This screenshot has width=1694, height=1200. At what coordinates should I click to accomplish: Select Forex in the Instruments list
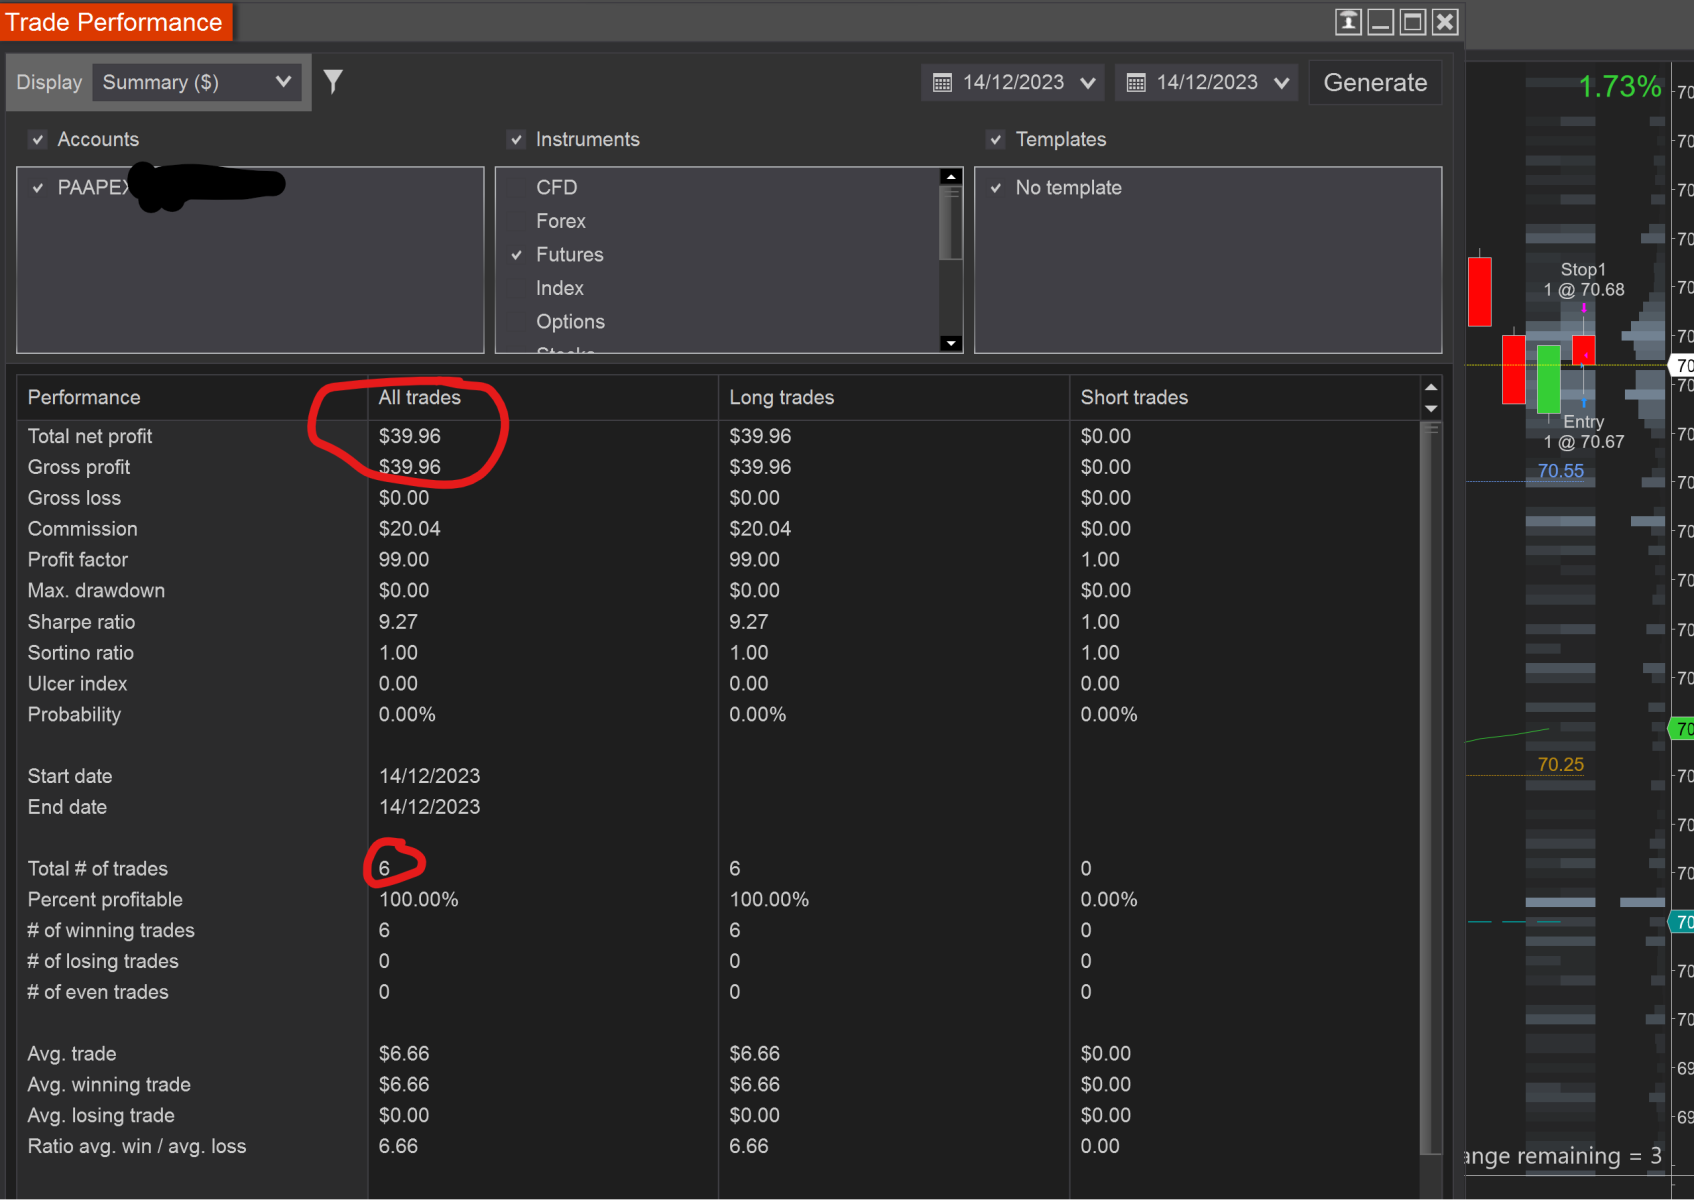561,220
